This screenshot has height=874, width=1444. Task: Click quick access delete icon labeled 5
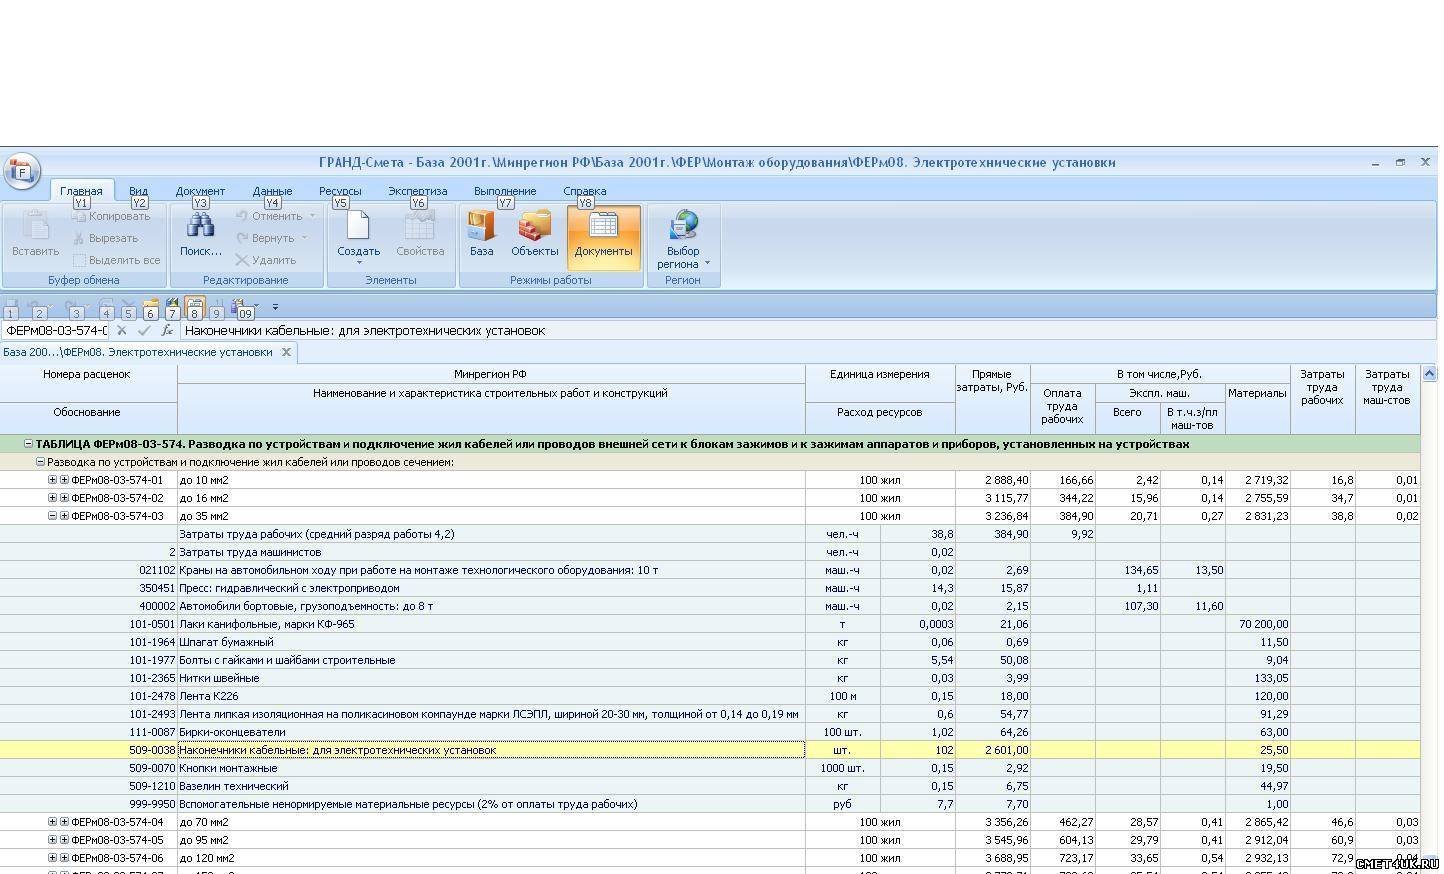[x=129, y=307]
